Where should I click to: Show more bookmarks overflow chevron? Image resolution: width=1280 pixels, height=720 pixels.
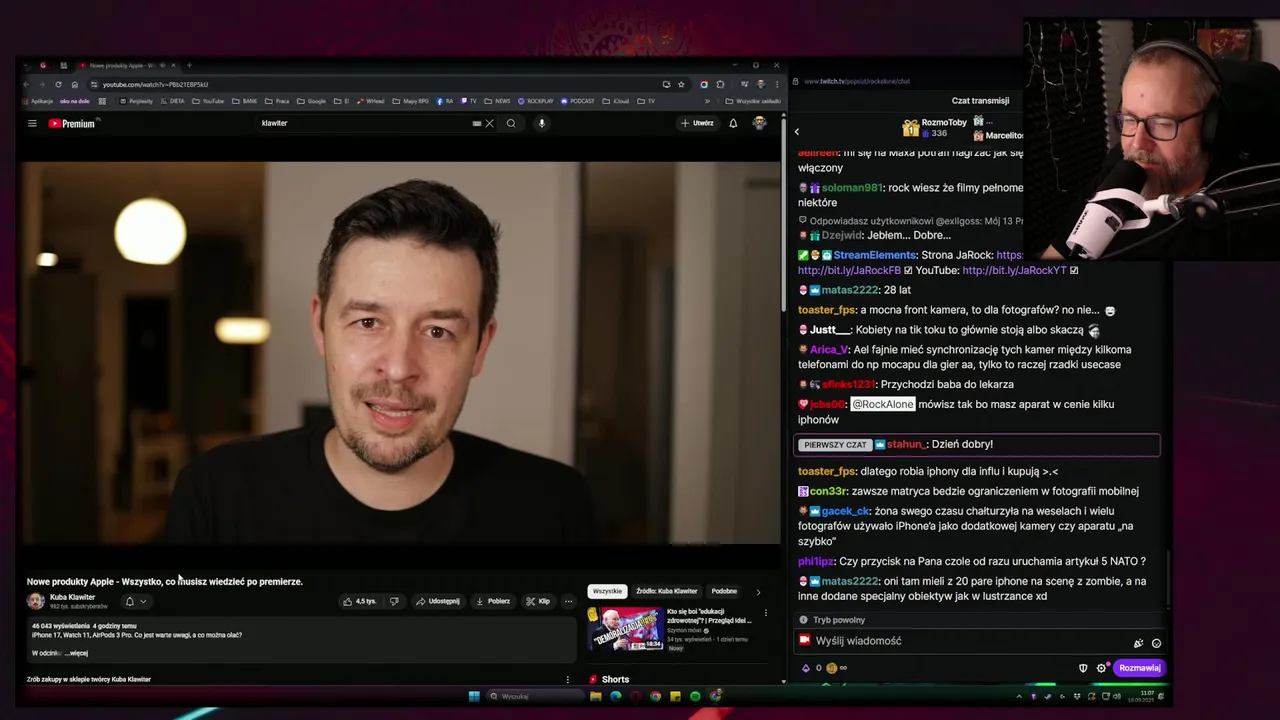707,101
